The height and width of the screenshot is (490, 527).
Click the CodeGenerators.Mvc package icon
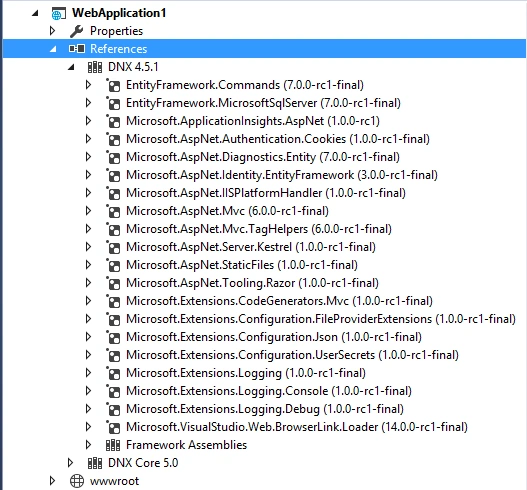pyautogui.click(x=113, y=301)
